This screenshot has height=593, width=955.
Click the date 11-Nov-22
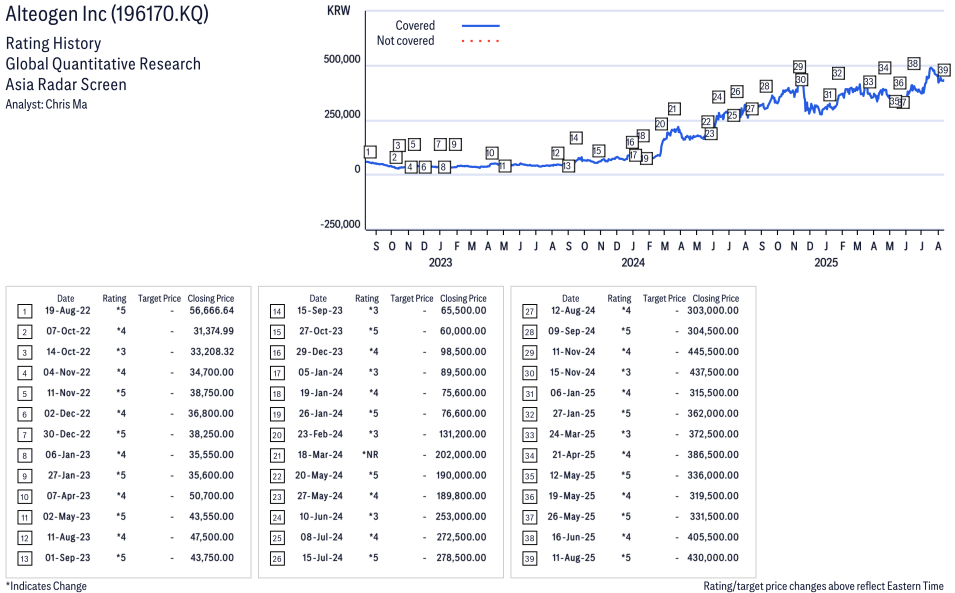click(x=68, y=393)
